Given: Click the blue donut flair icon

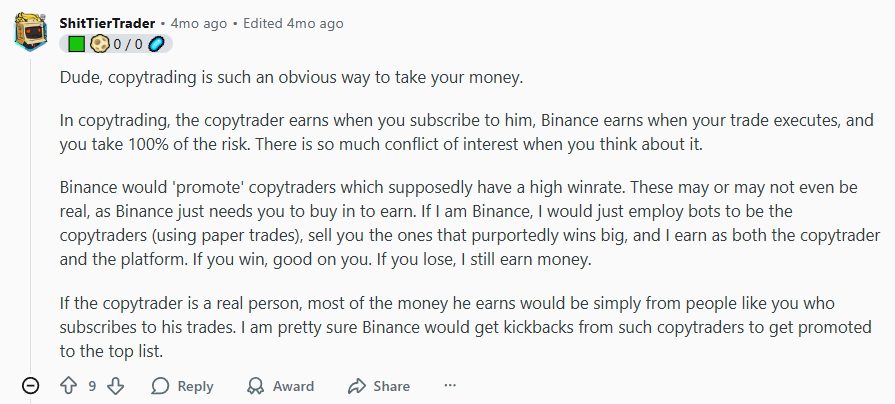Looking at the screenshot, I should coord(157,44).
